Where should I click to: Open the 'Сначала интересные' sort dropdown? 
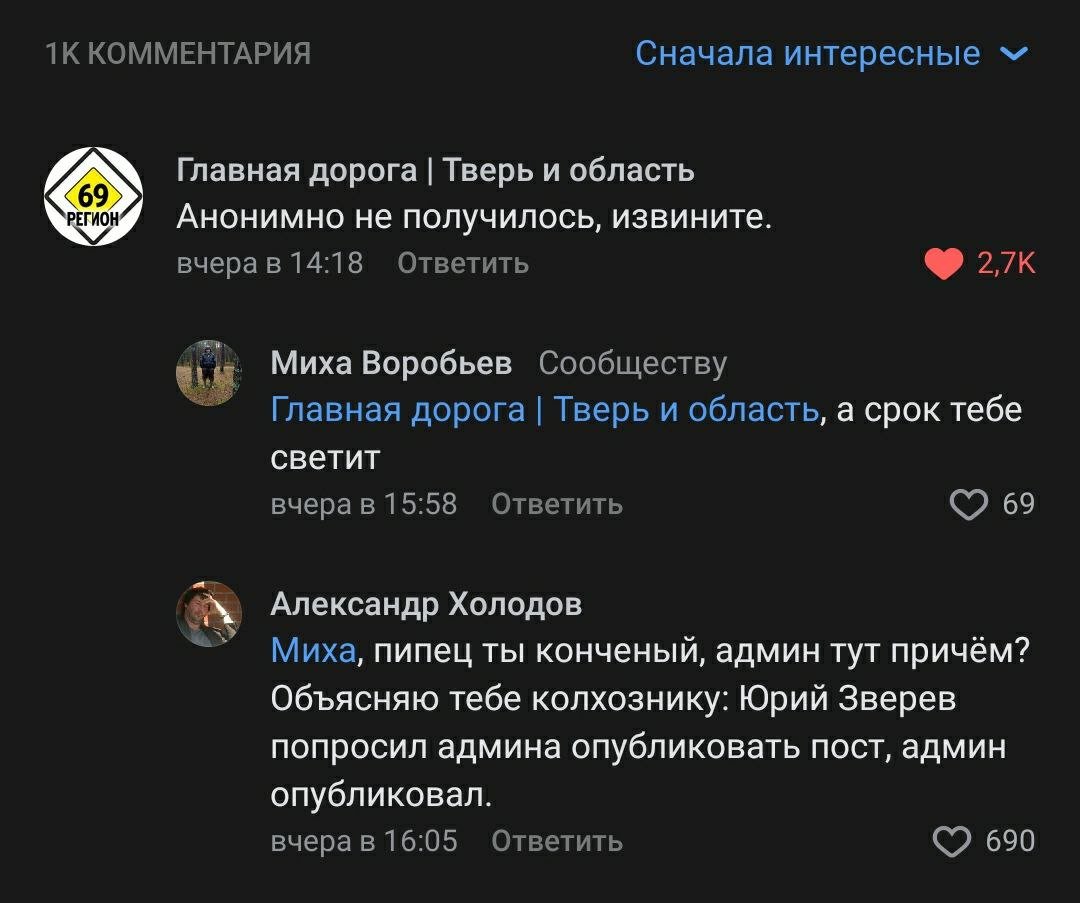807,53
